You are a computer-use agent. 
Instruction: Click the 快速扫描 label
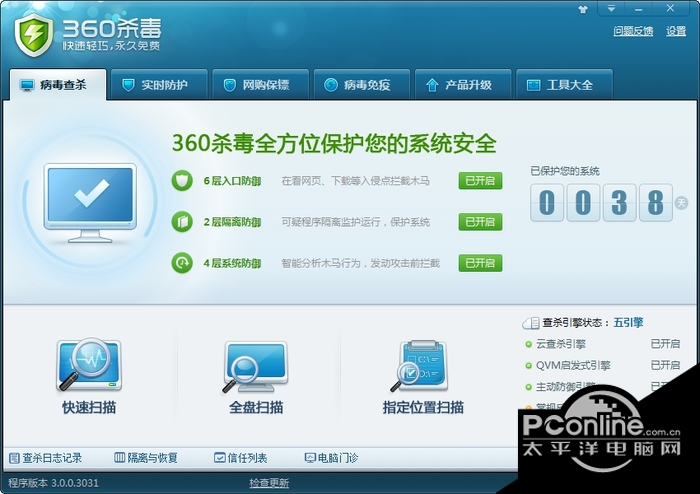[x=89, y=407]
